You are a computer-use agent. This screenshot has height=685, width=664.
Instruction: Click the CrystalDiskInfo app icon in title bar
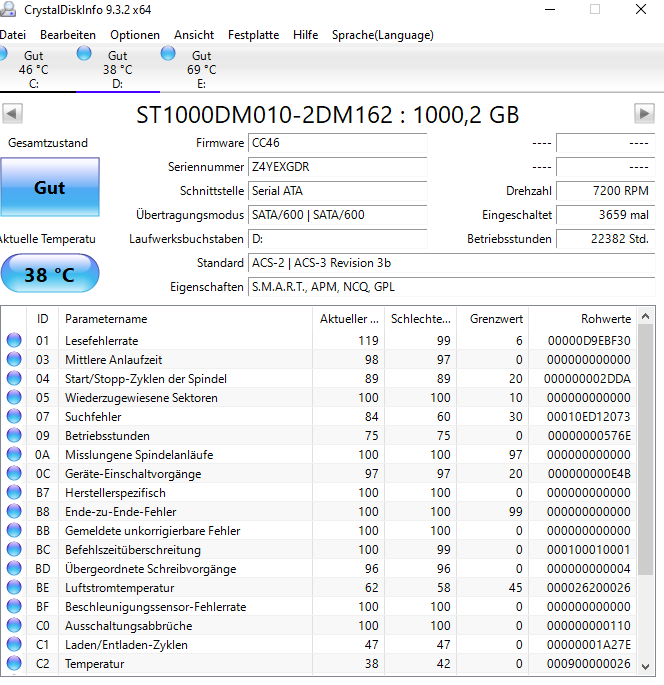(x=7, y=10)
